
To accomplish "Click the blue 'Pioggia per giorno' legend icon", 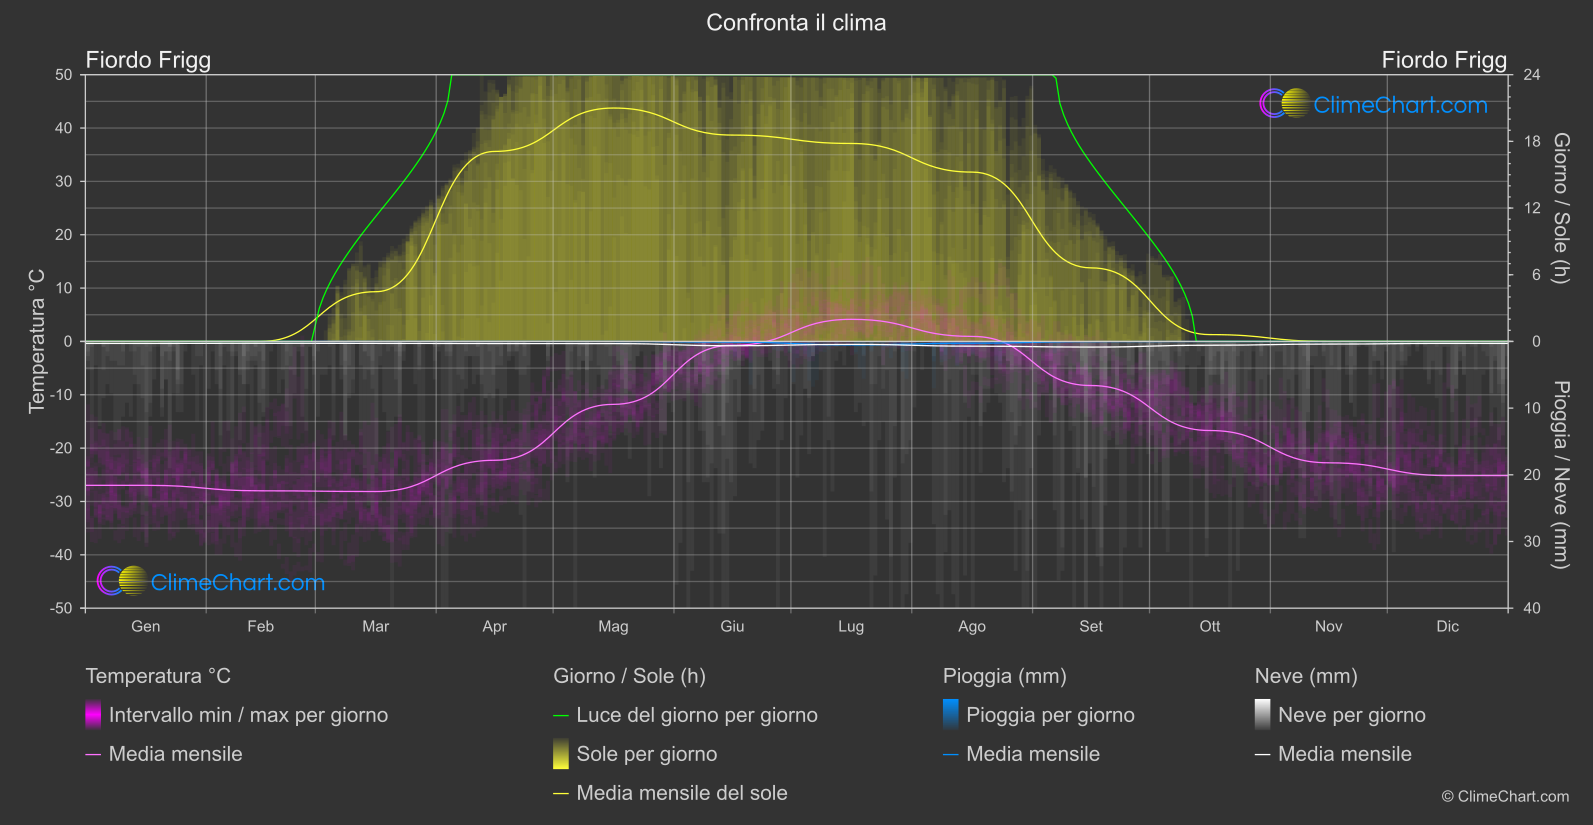I will click(951, 715).
